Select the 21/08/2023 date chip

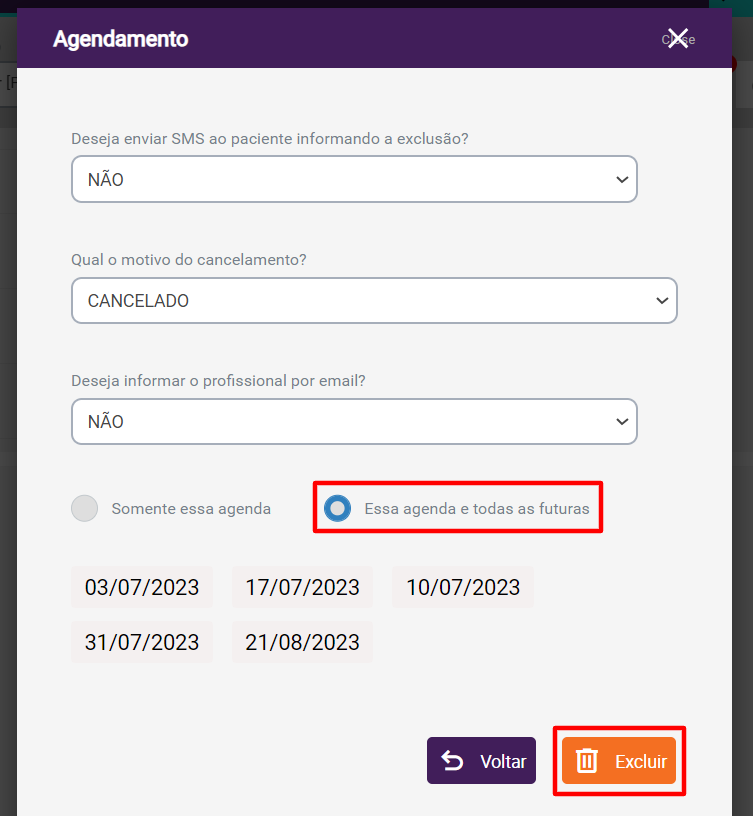(x=302, y=642)
